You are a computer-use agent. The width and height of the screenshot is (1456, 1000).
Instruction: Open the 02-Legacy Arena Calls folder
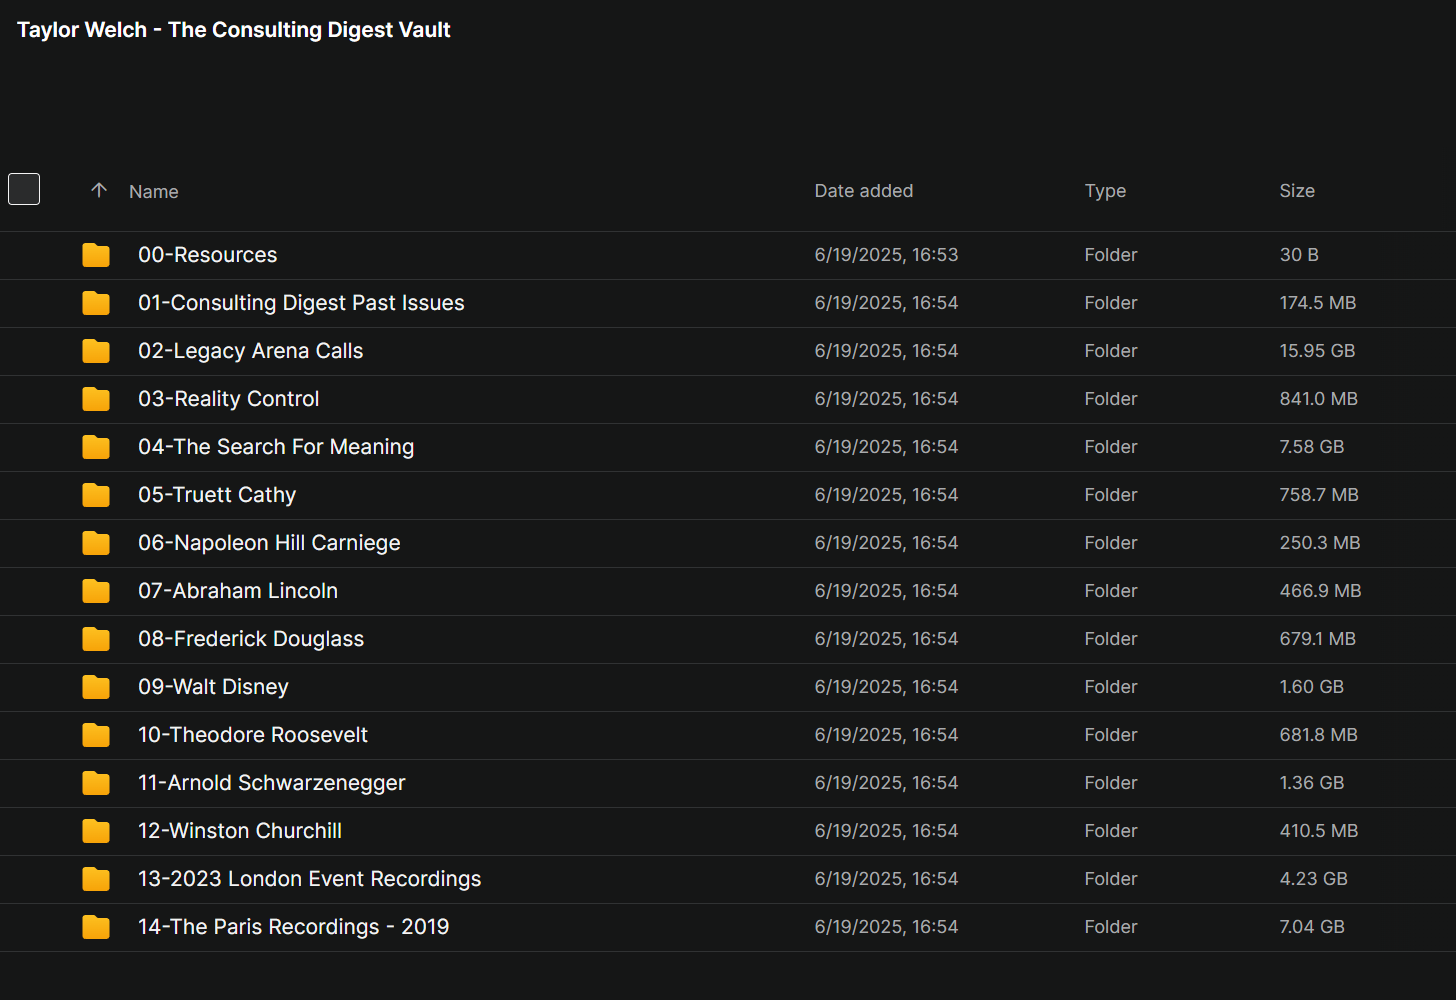tap(251, 351)
